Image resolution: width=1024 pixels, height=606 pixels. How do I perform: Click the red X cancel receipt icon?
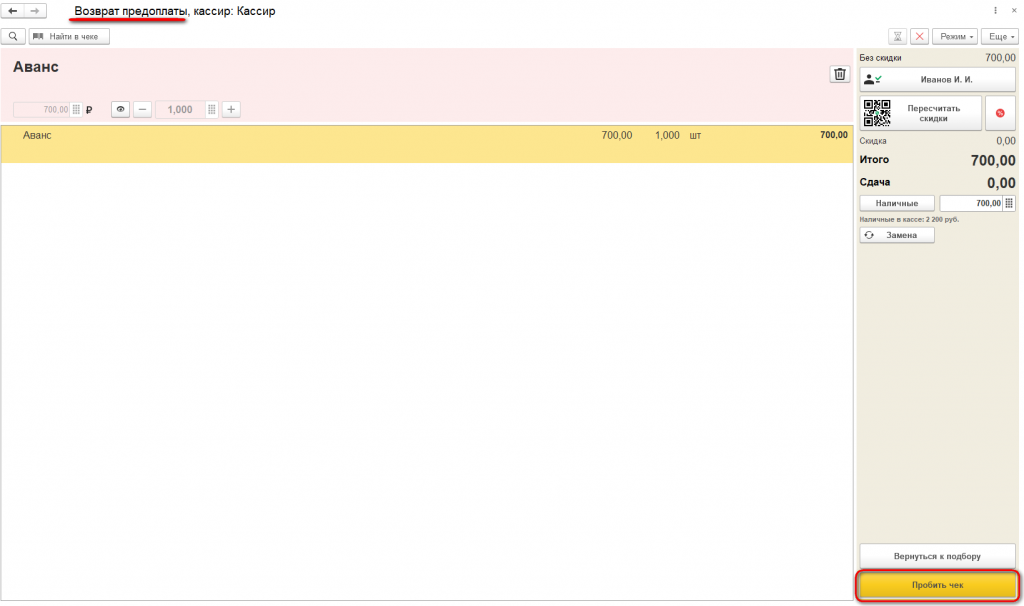point(920,37)
